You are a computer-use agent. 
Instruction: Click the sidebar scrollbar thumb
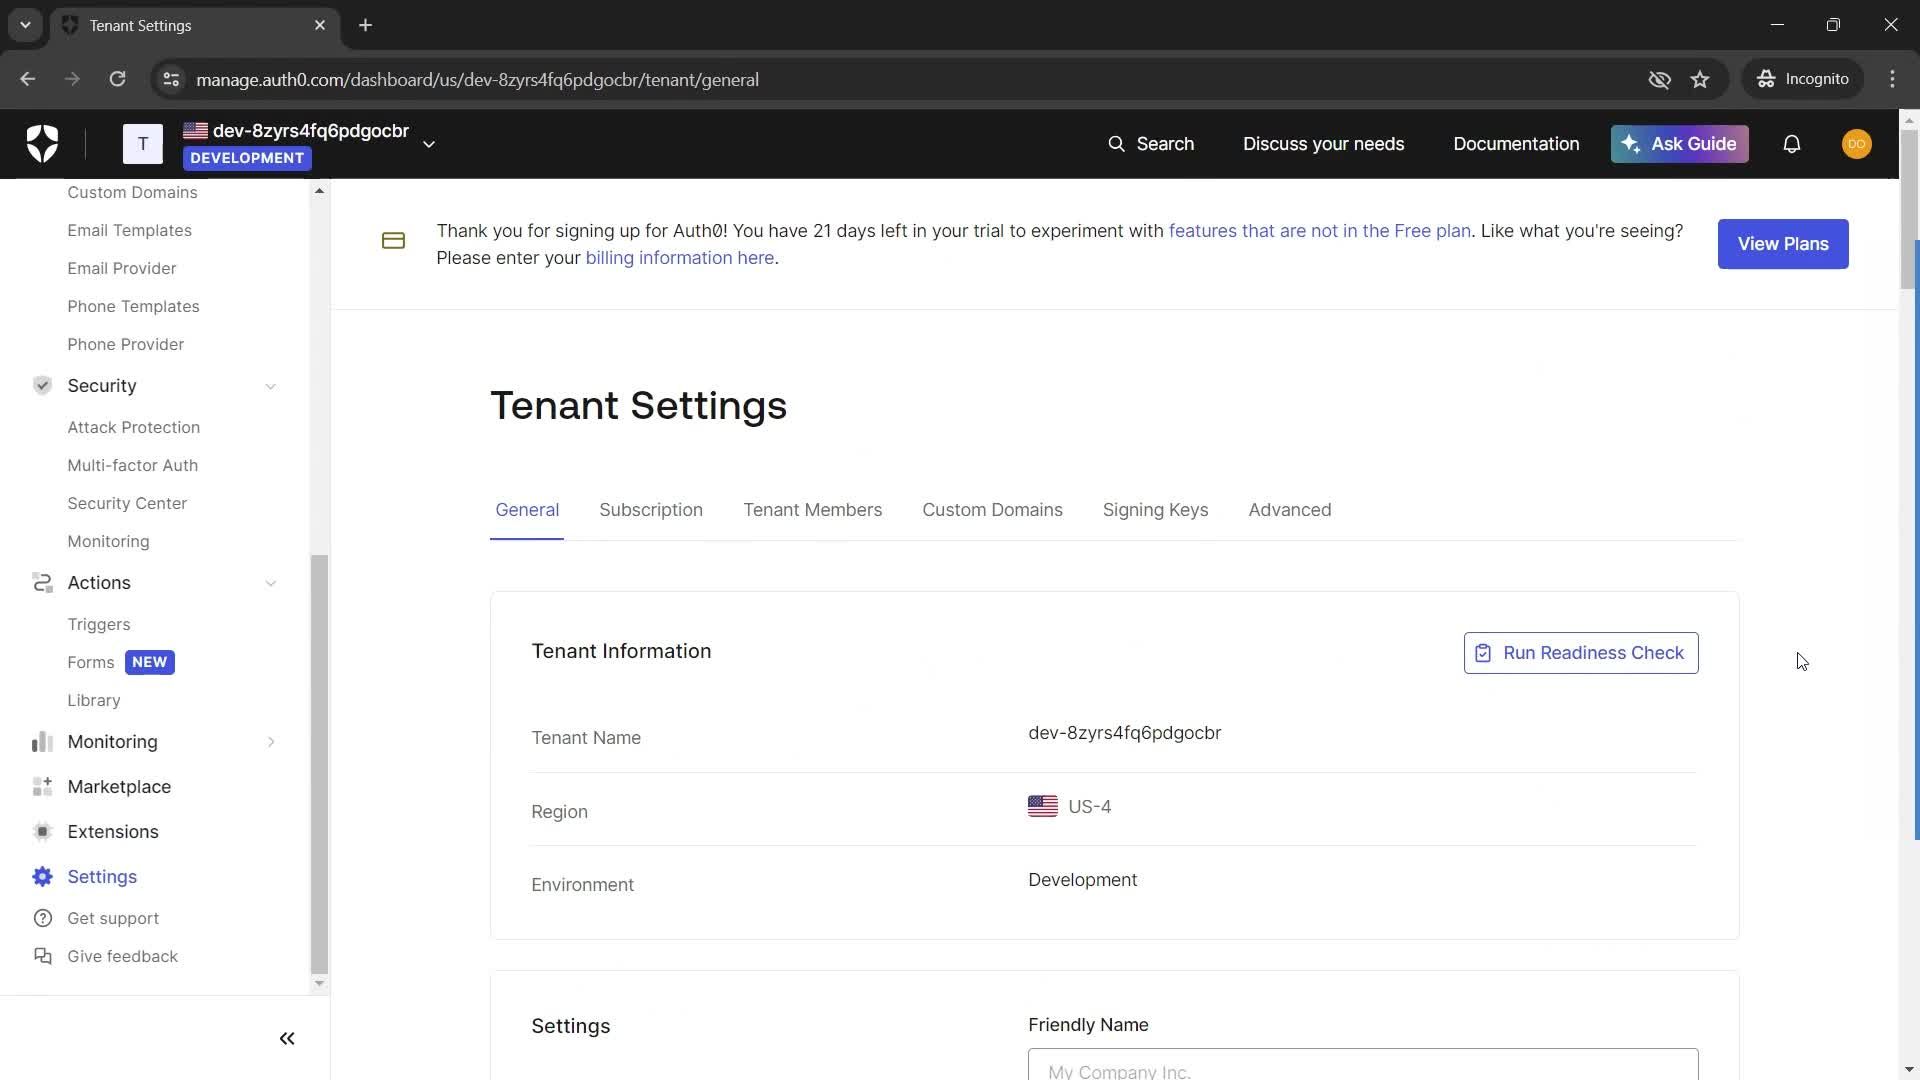[319, 764]
